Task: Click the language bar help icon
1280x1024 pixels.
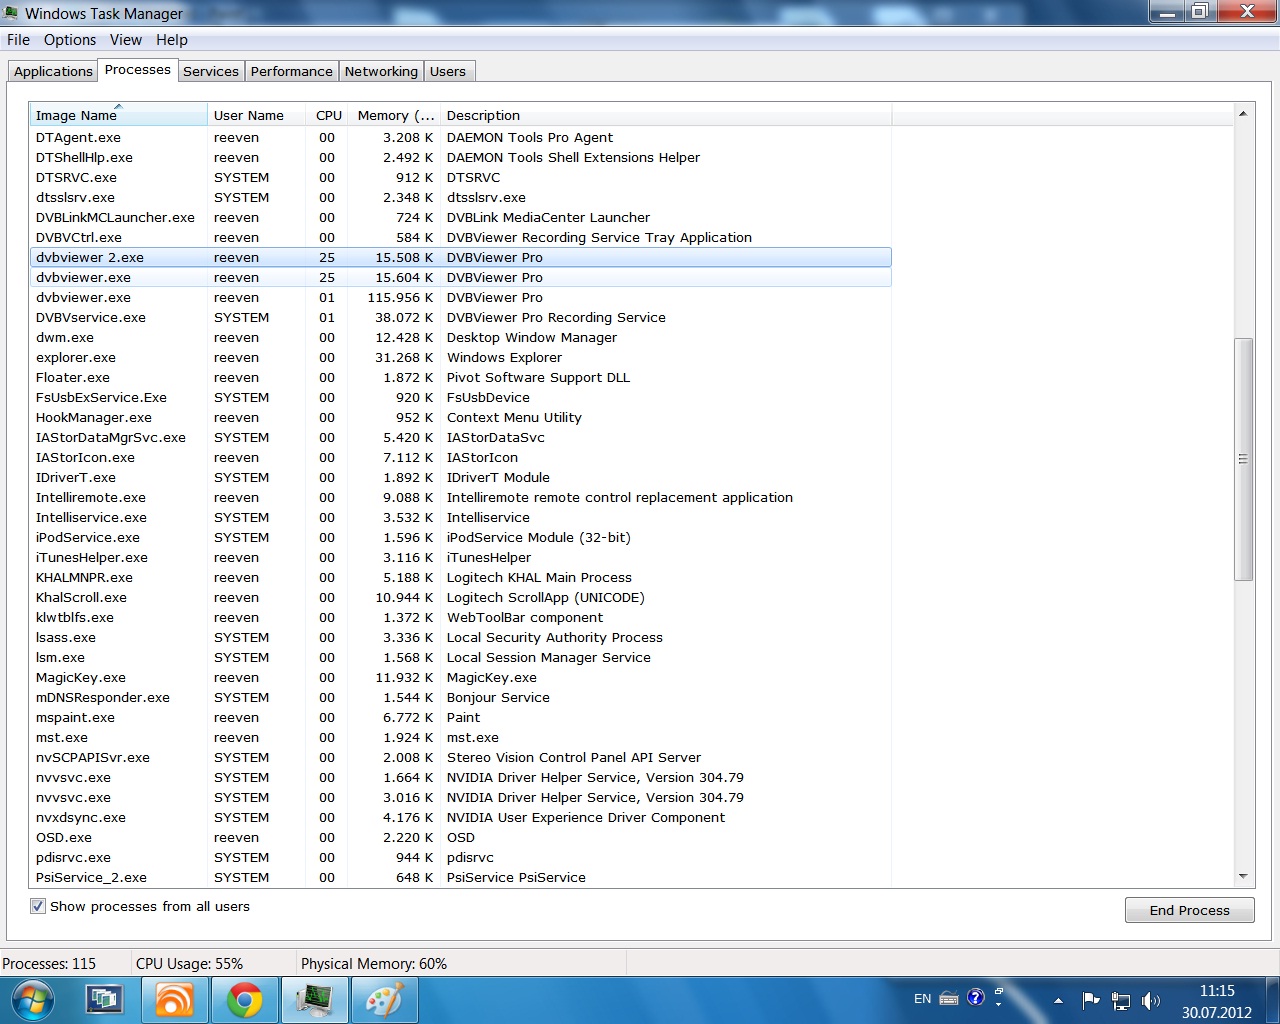Action: click(976, 997)
